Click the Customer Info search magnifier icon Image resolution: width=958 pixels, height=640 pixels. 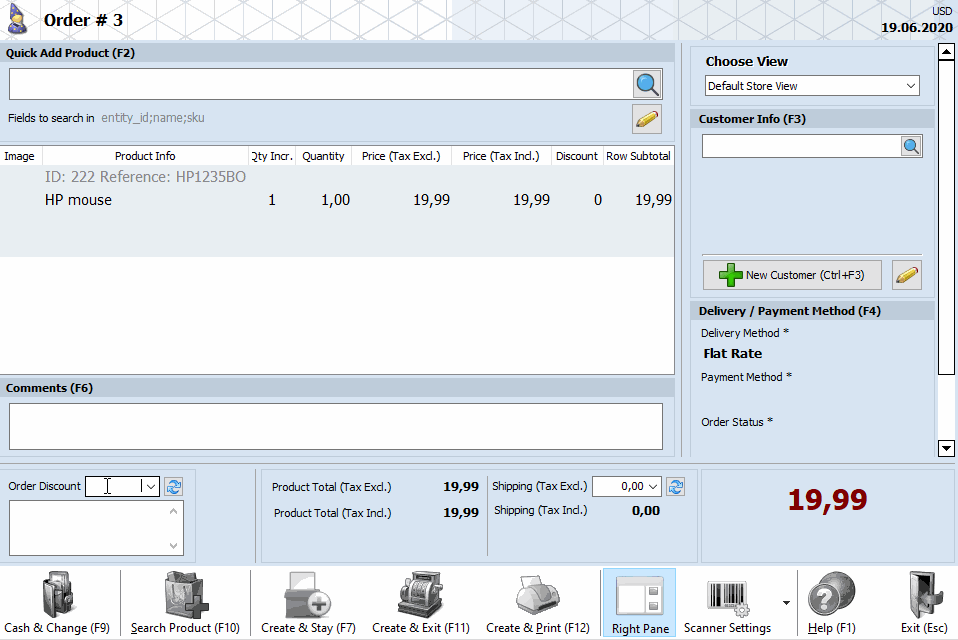[x=911, y=147]
